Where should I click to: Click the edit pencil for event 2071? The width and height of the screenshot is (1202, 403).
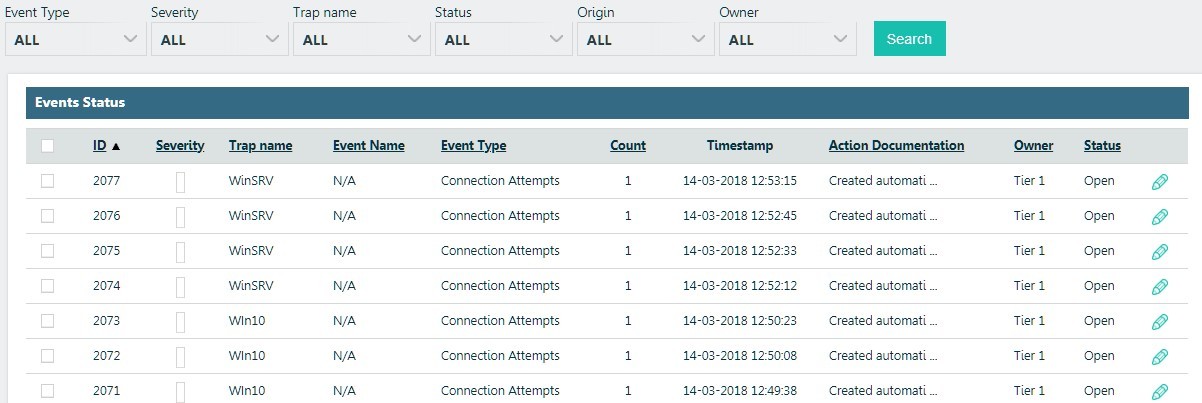pos(1159,391)
